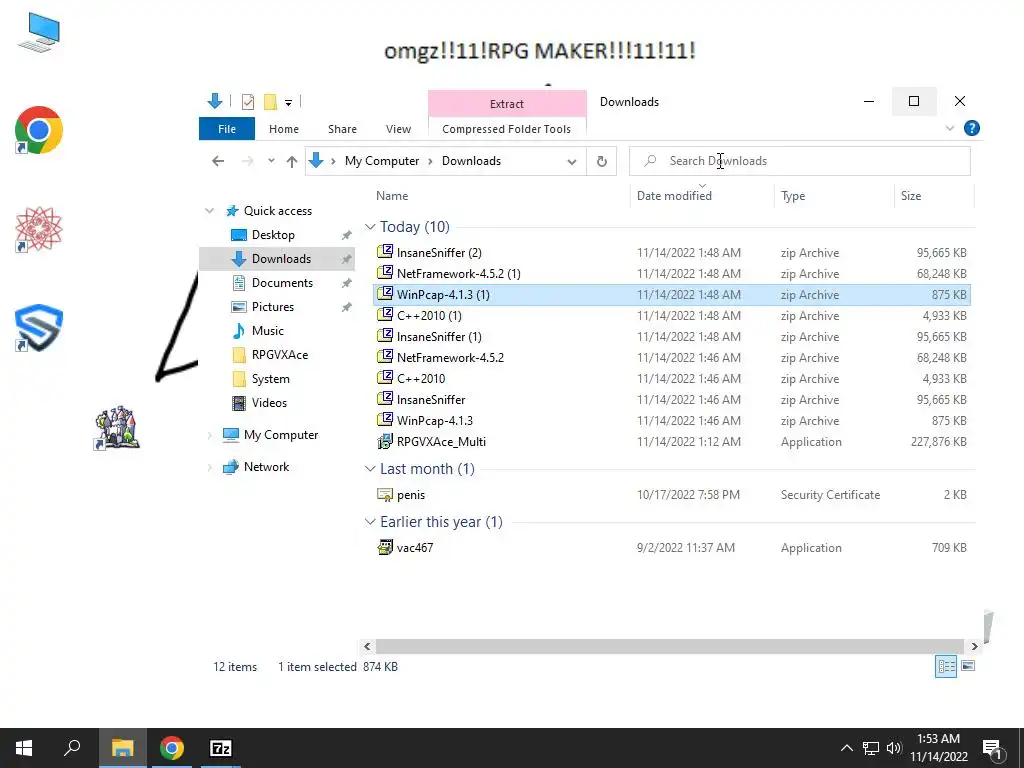
Task: Select the vac467 application file
Action: [x=673, y=547]
